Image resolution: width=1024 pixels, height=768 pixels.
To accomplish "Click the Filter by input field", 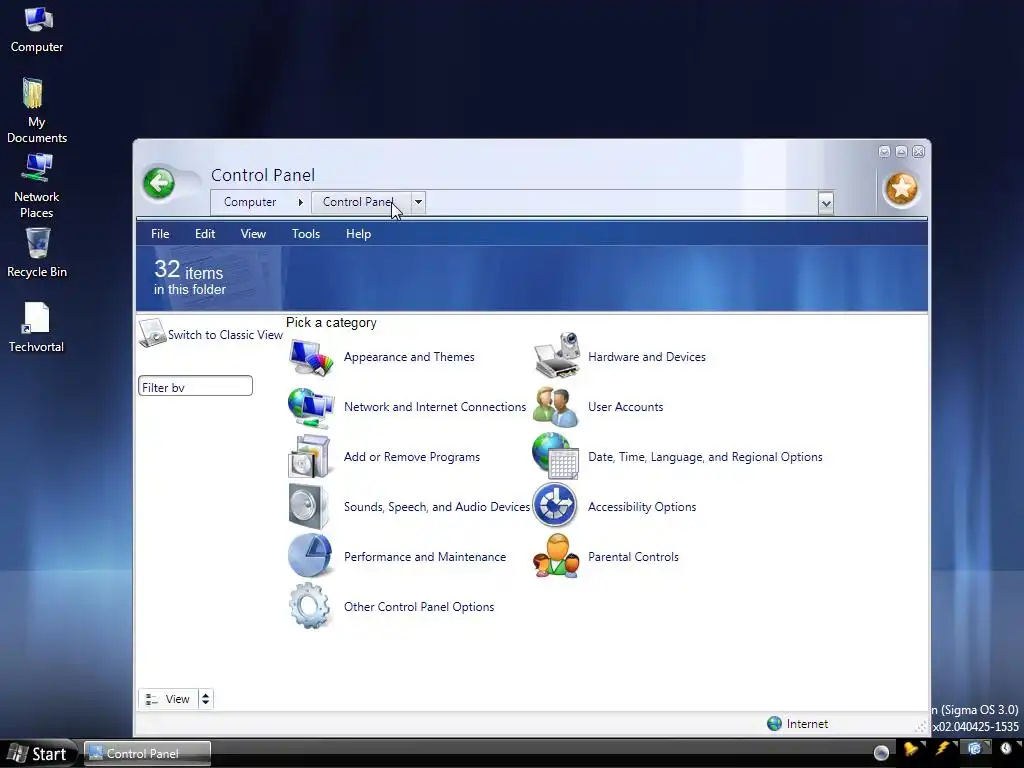I will click(x=195, y=386).
